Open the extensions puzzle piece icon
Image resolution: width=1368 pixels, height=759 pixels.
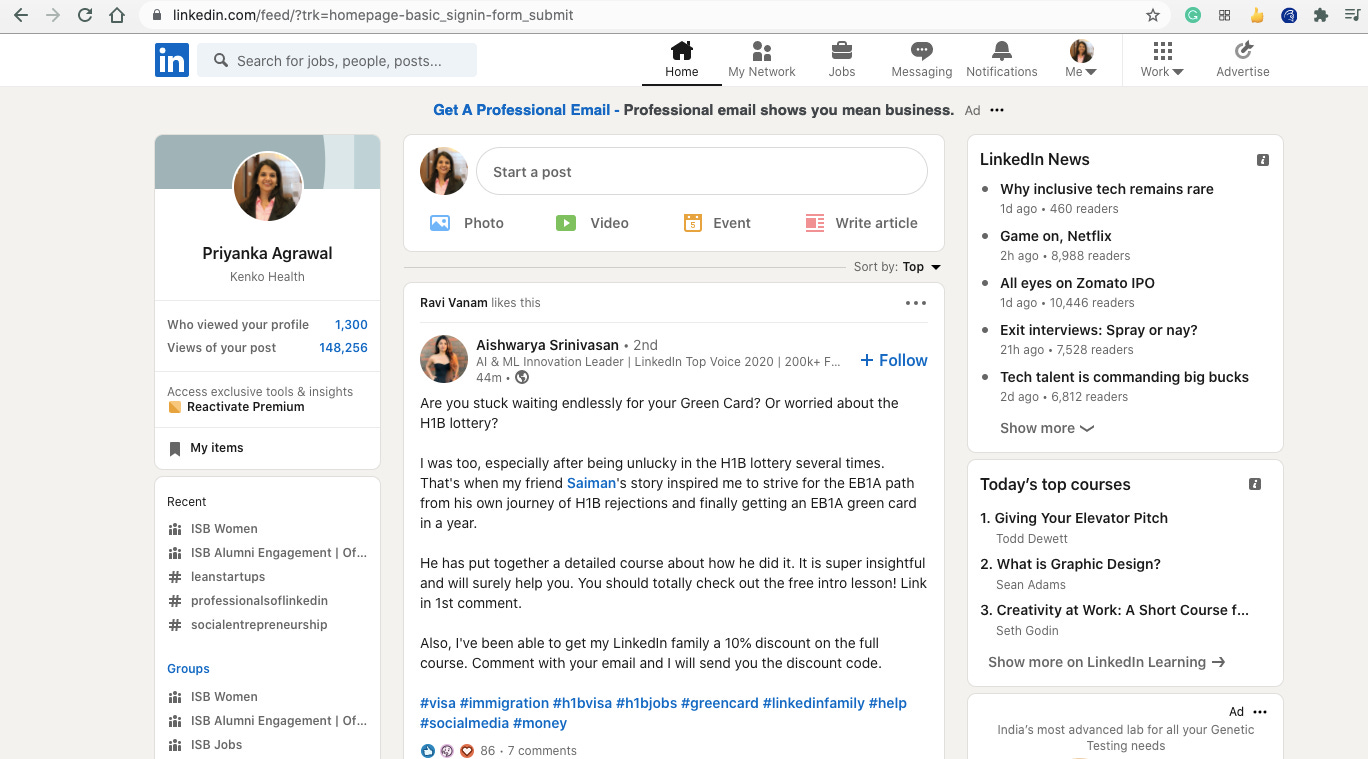[x=1321, y=15]
